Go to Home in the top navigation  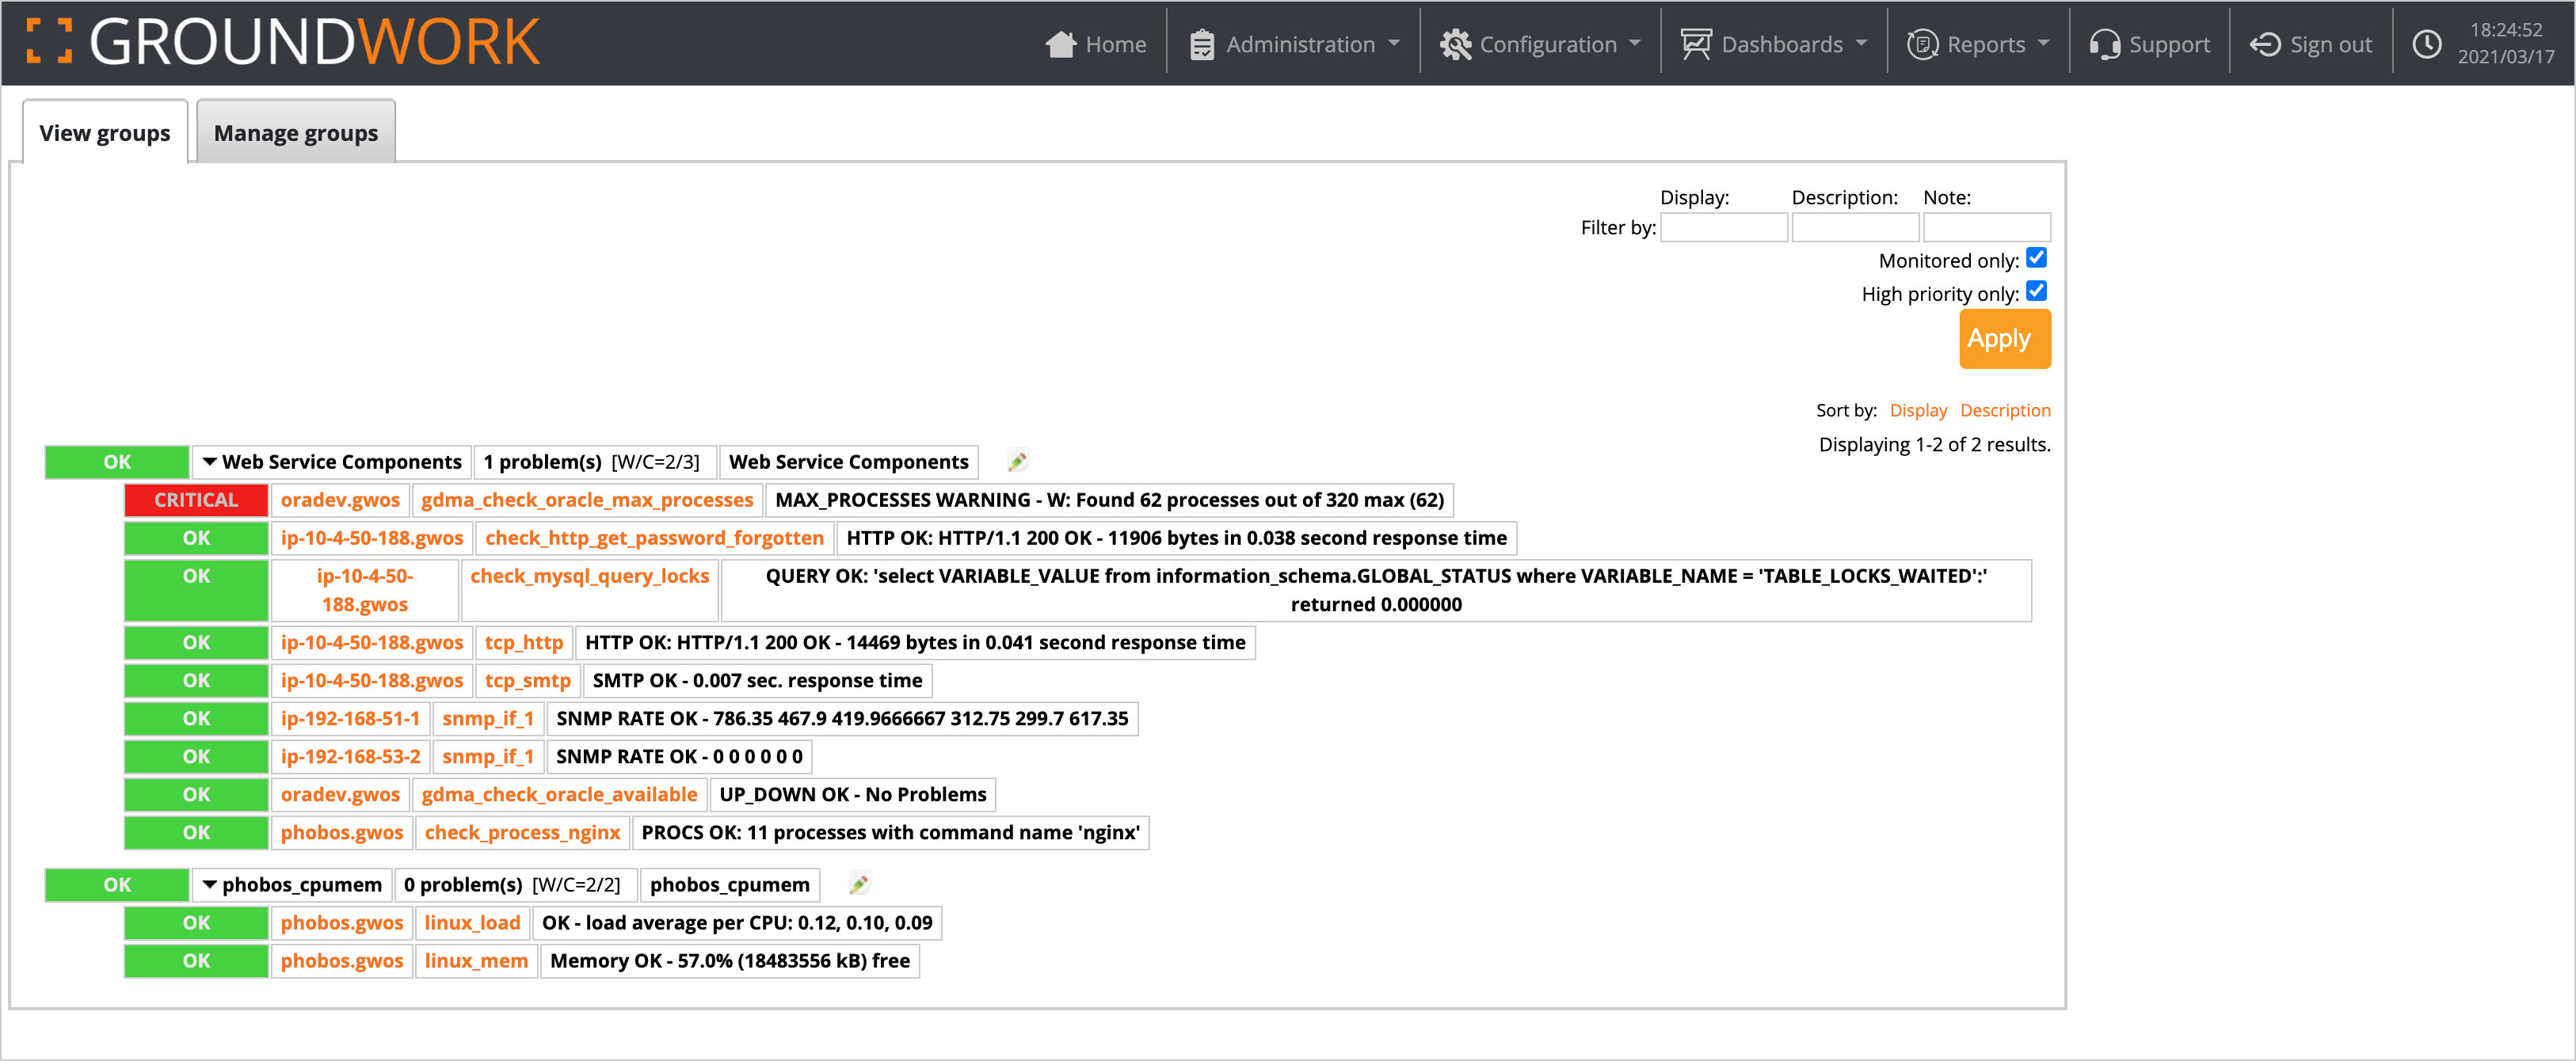[1096, 45]
